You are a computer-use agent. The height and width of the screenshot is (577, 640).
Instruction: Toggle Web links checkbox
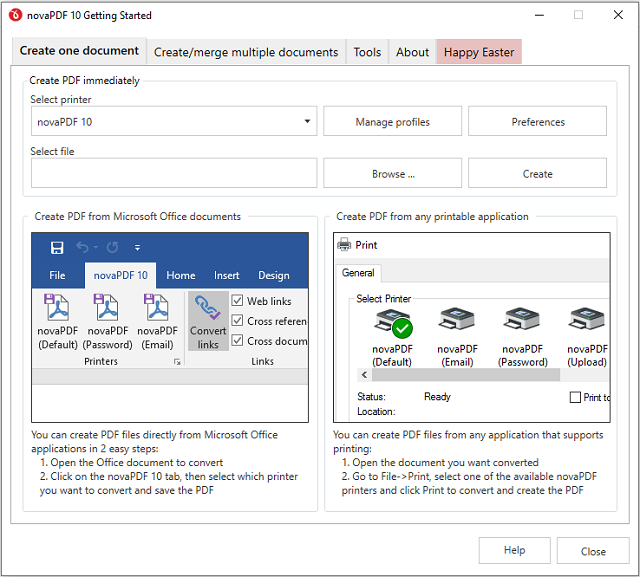tap(238, 300)
